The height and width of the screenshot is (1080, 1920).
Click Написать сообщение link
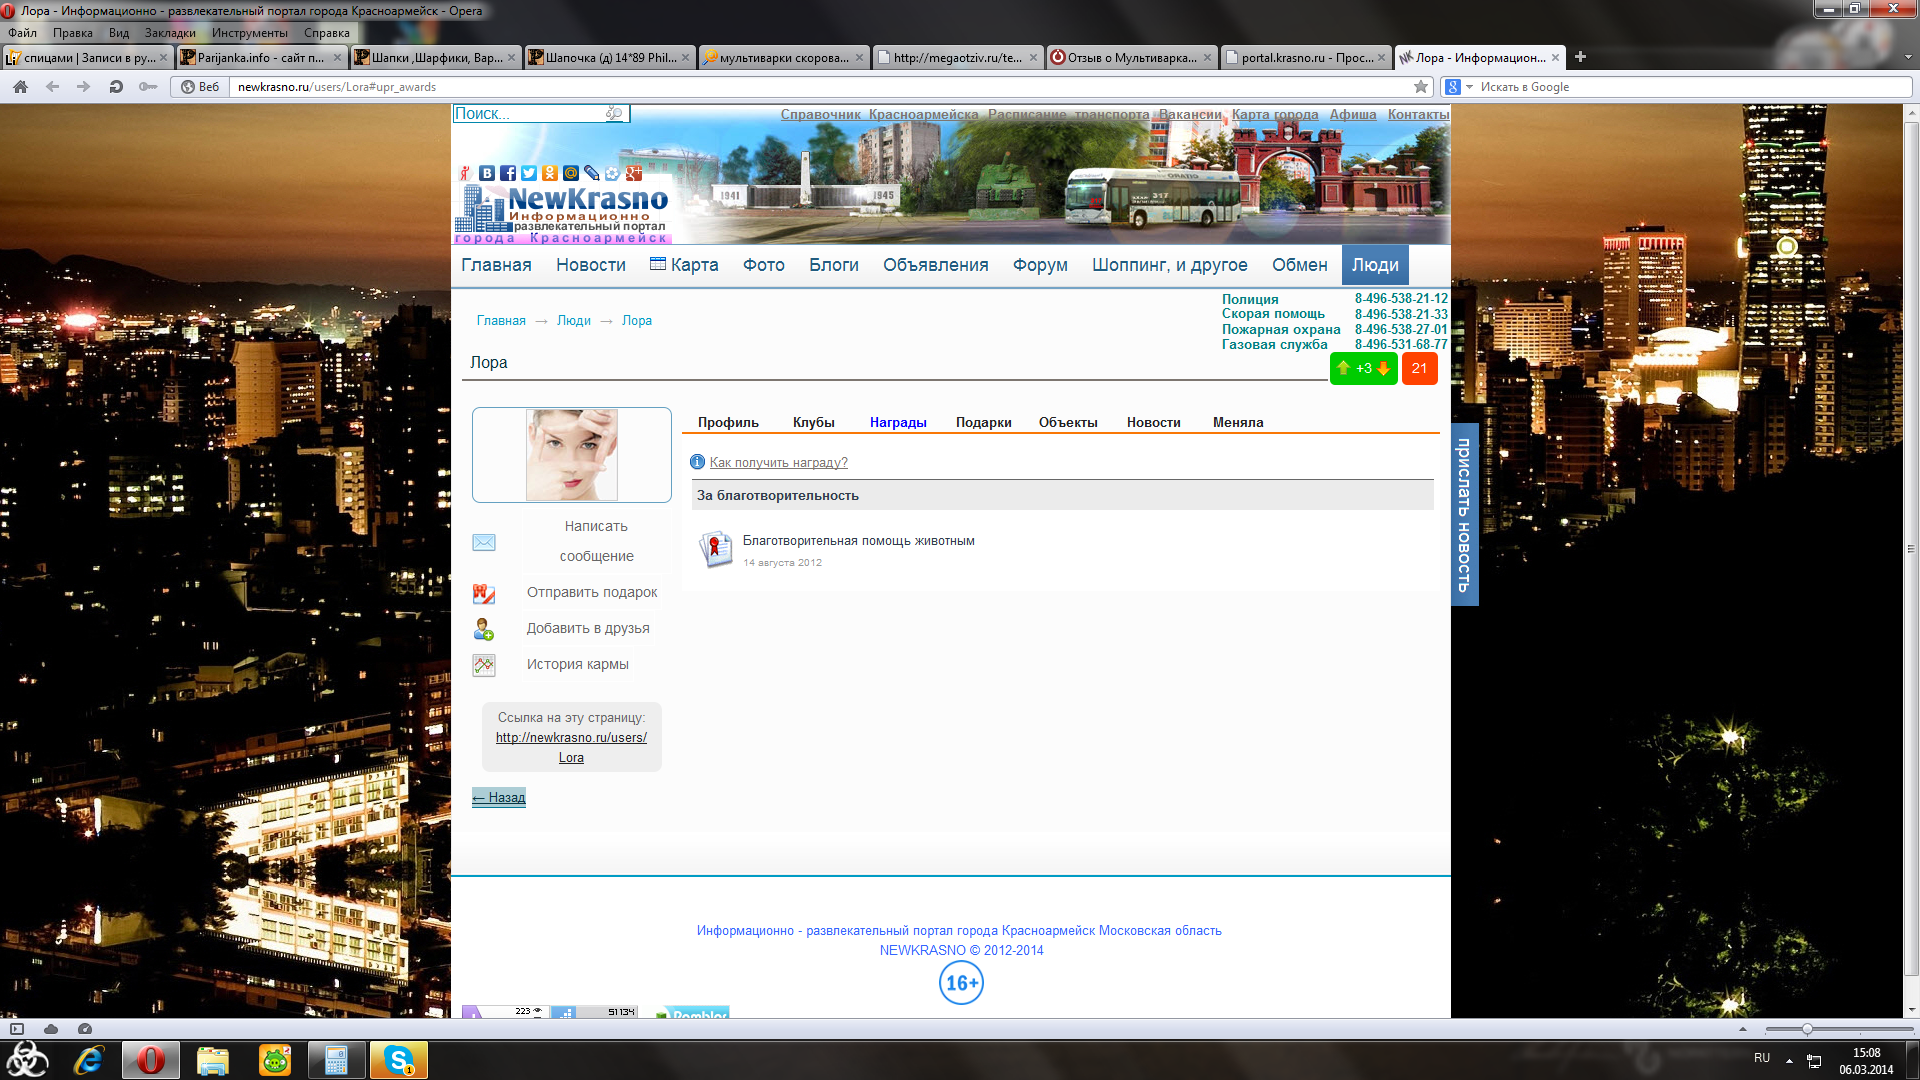(x=596, y=541)
